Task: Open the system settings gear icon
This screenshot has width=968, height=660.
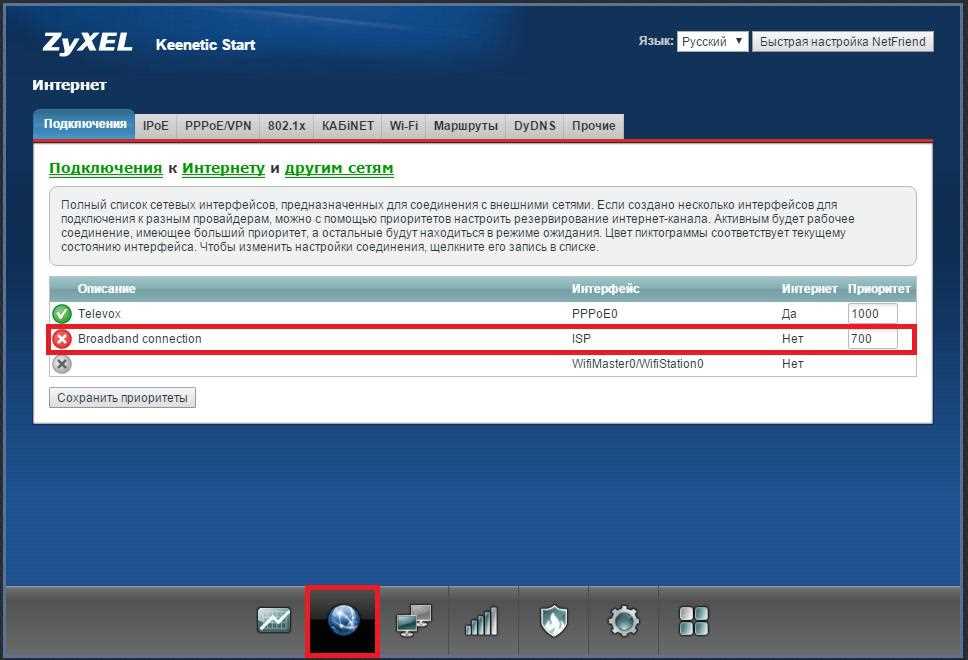Action: (x=624, y=620)
